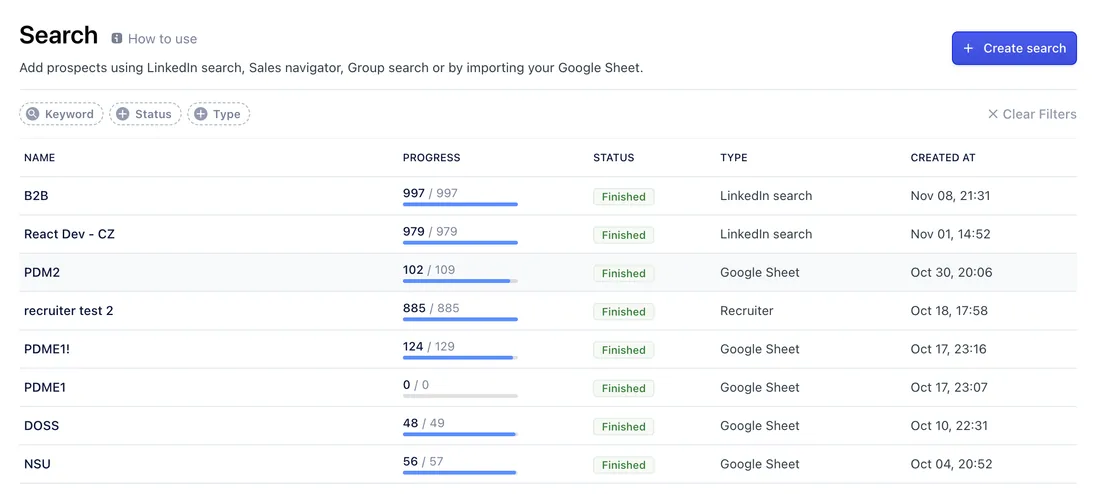Click the info icon beside How to use
1100x494 pixels.
click(116, 39)
